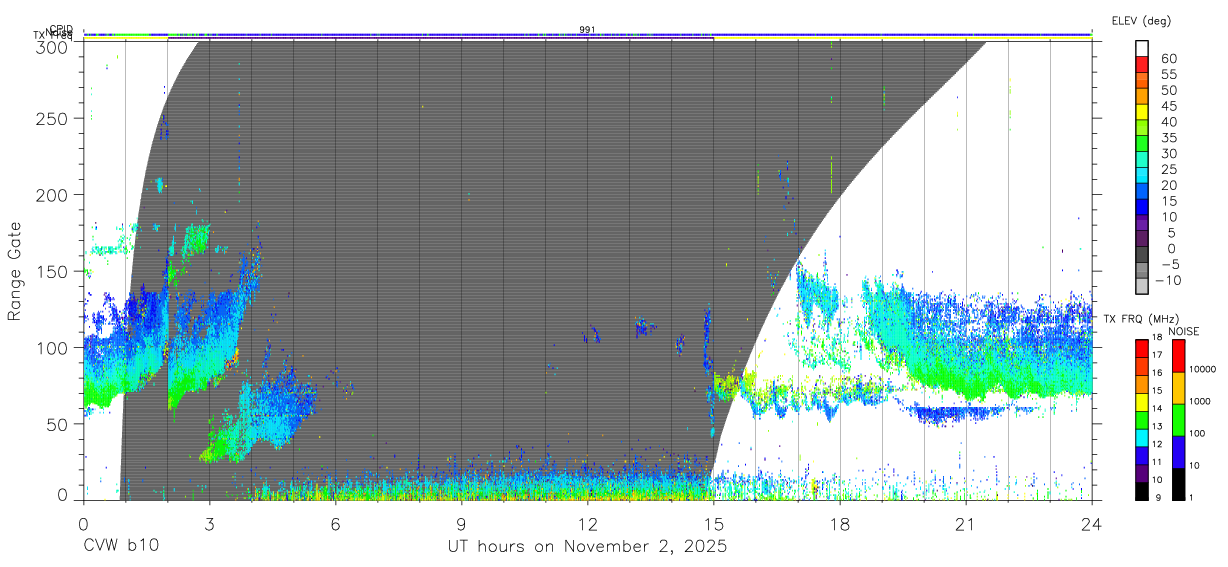Screen dimensions: 1228x567
Task: Click the '10000' label on the NOISE scale
Action: click(1201, 369)
